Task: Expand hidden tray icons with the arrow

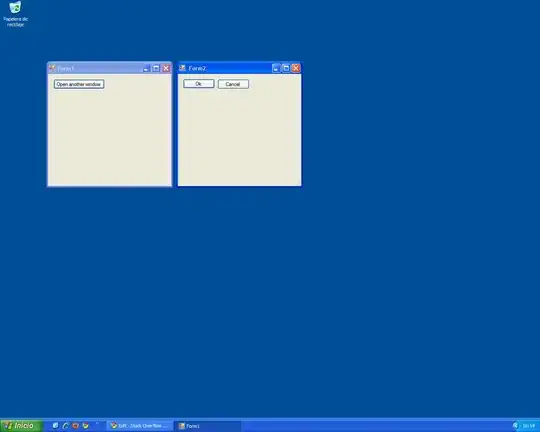Action: pos(515,426)
